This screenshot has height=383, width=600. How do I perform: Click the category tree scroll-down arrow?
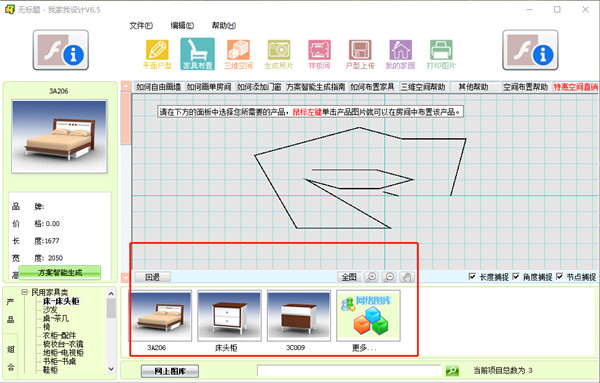[x=111, y=369]
